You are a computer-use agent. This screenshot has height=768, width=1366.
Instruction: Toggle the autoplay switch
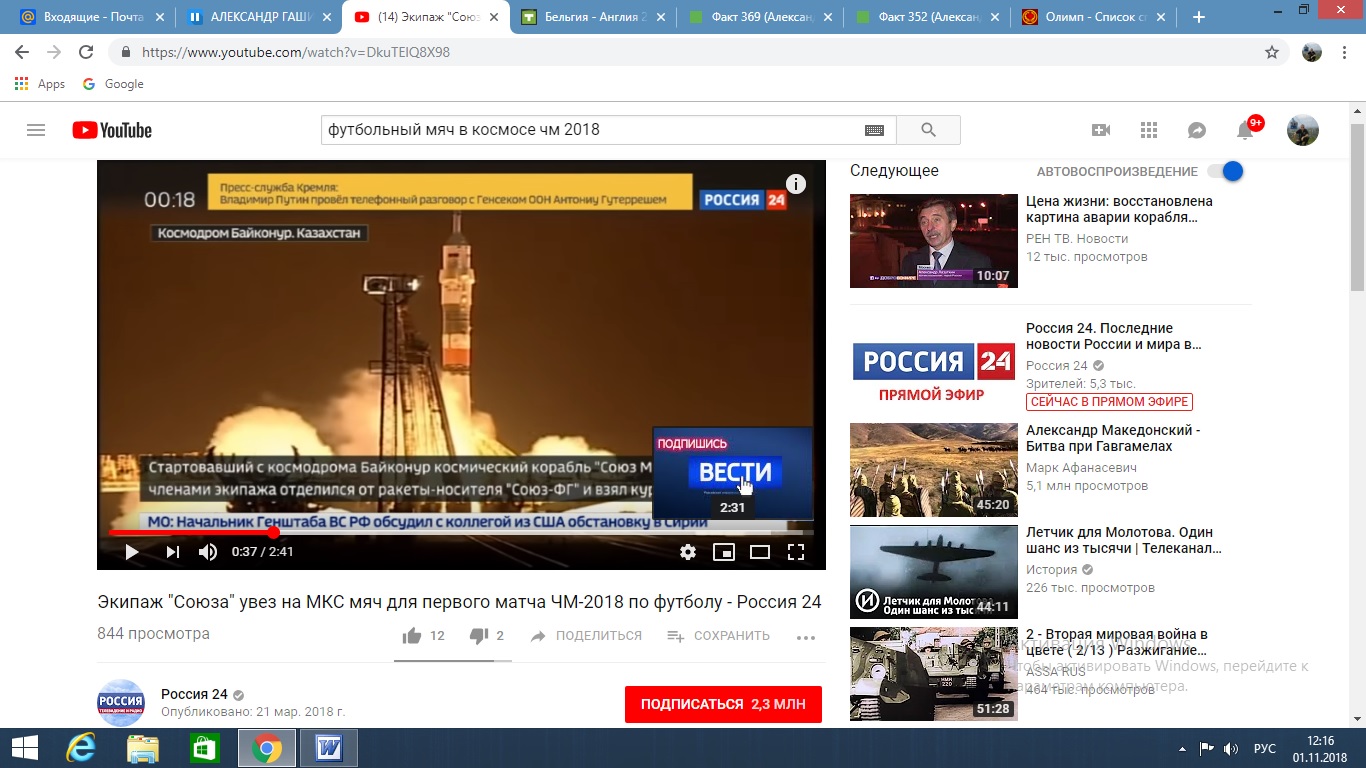tap(1226, 171)
